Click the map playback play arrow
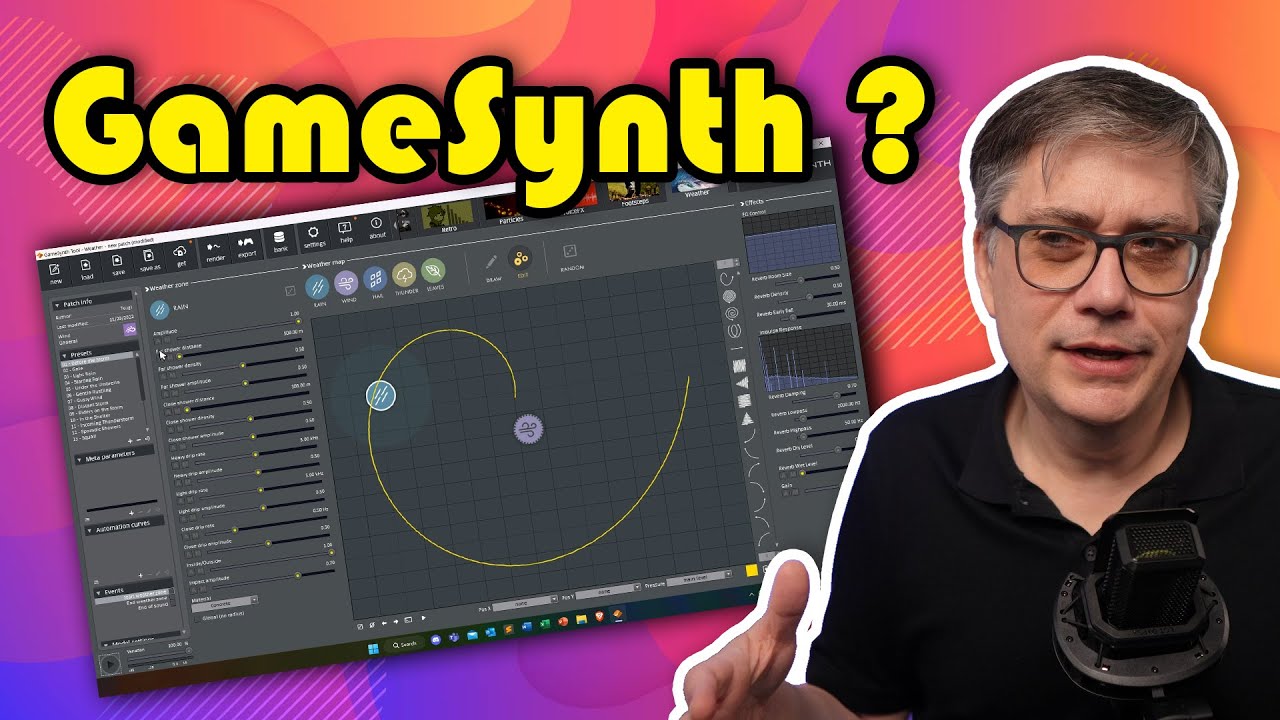1280x720 pixels. pos(424,618)
